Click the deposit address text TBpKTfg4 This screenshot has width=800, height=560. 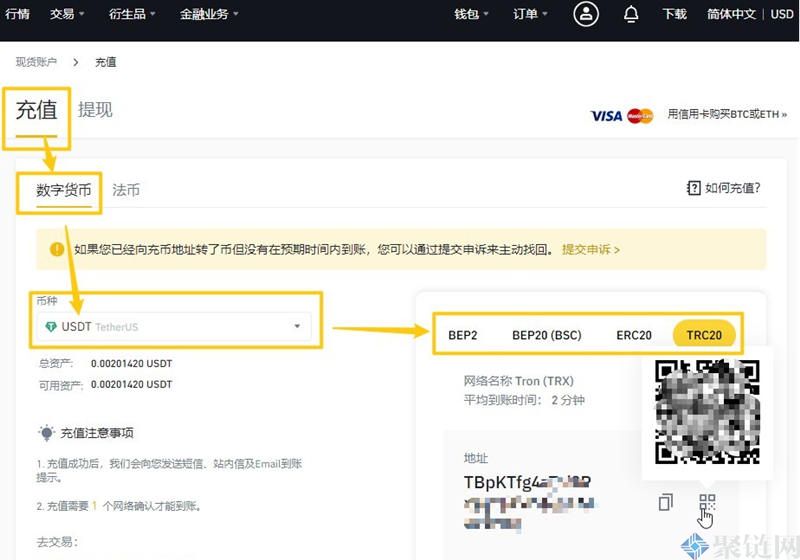pyautogui.click(x=528, y=482)
